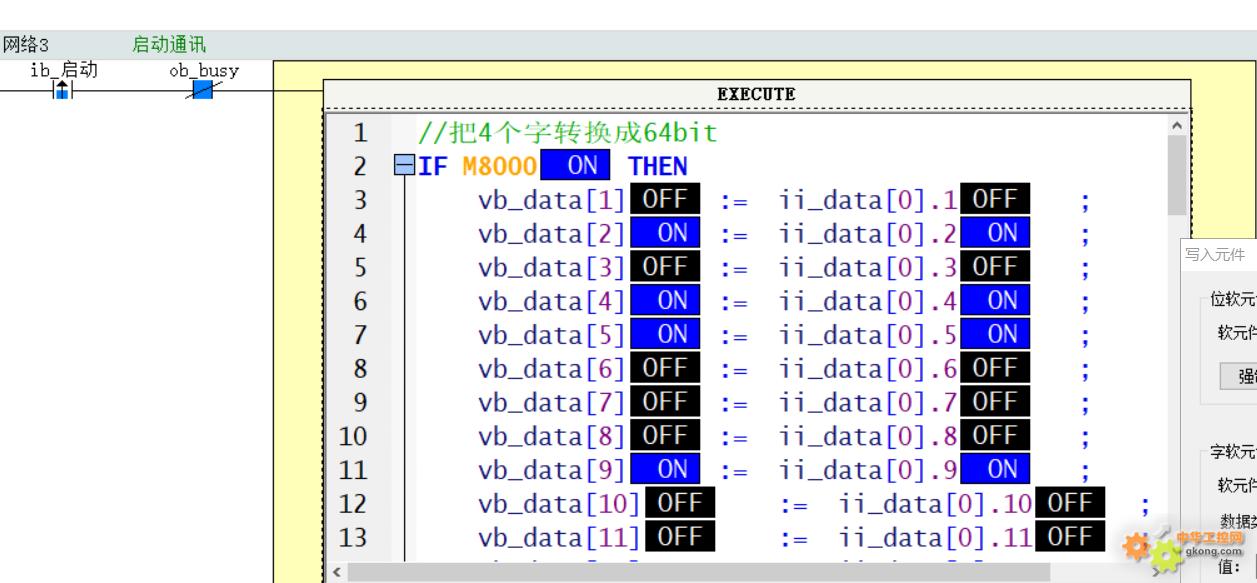Click the EXECUTE block header

756,94
